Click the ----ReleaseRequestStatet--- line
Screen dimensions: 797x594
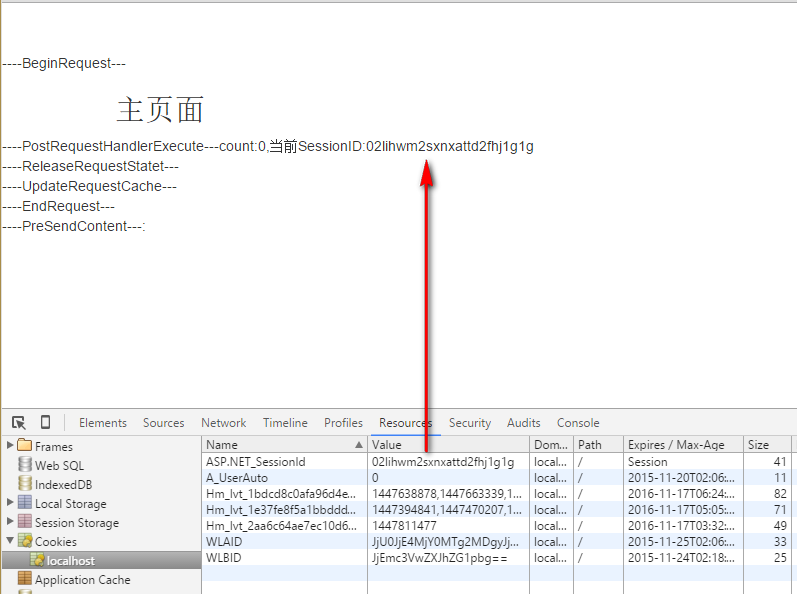(x=90, y=166)
